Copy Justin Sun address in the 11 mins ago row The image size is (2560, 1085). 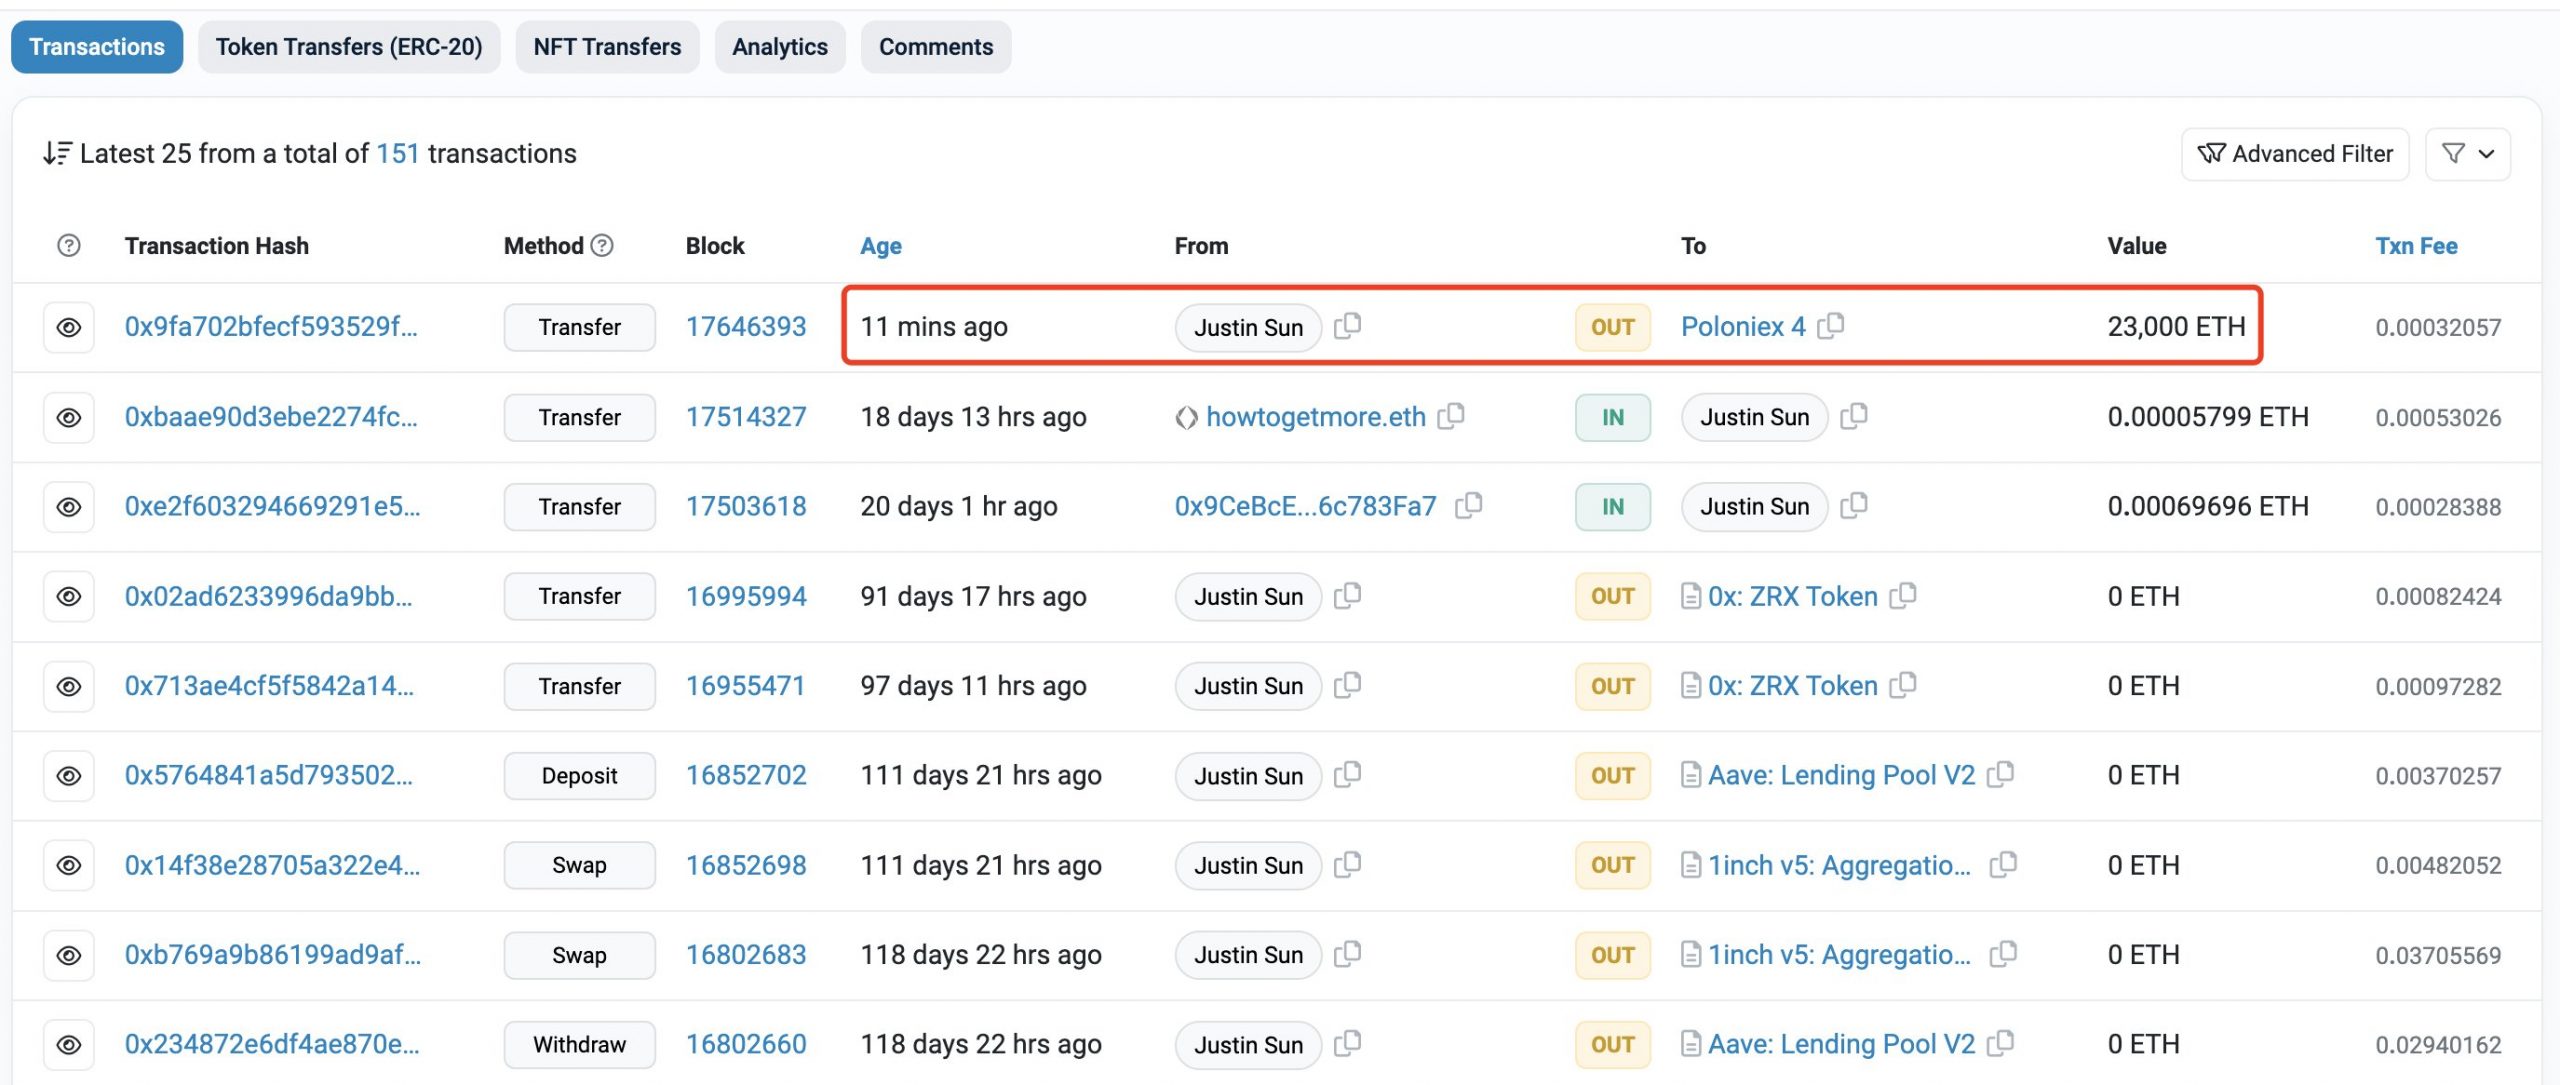[x=1348, y=326]
